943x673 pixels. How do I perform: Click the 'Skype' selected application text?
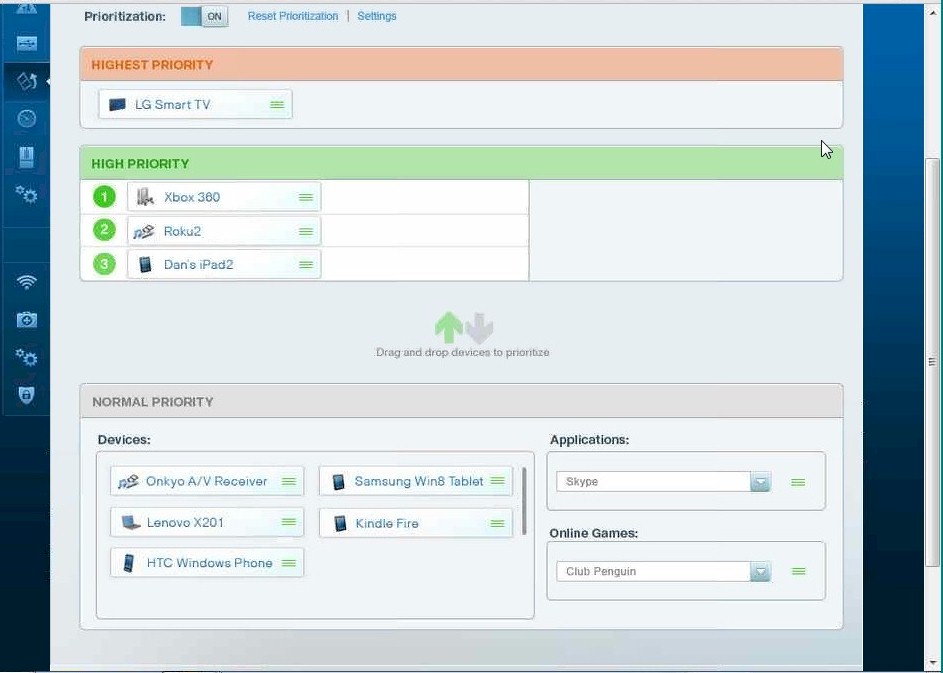point(582,482)
